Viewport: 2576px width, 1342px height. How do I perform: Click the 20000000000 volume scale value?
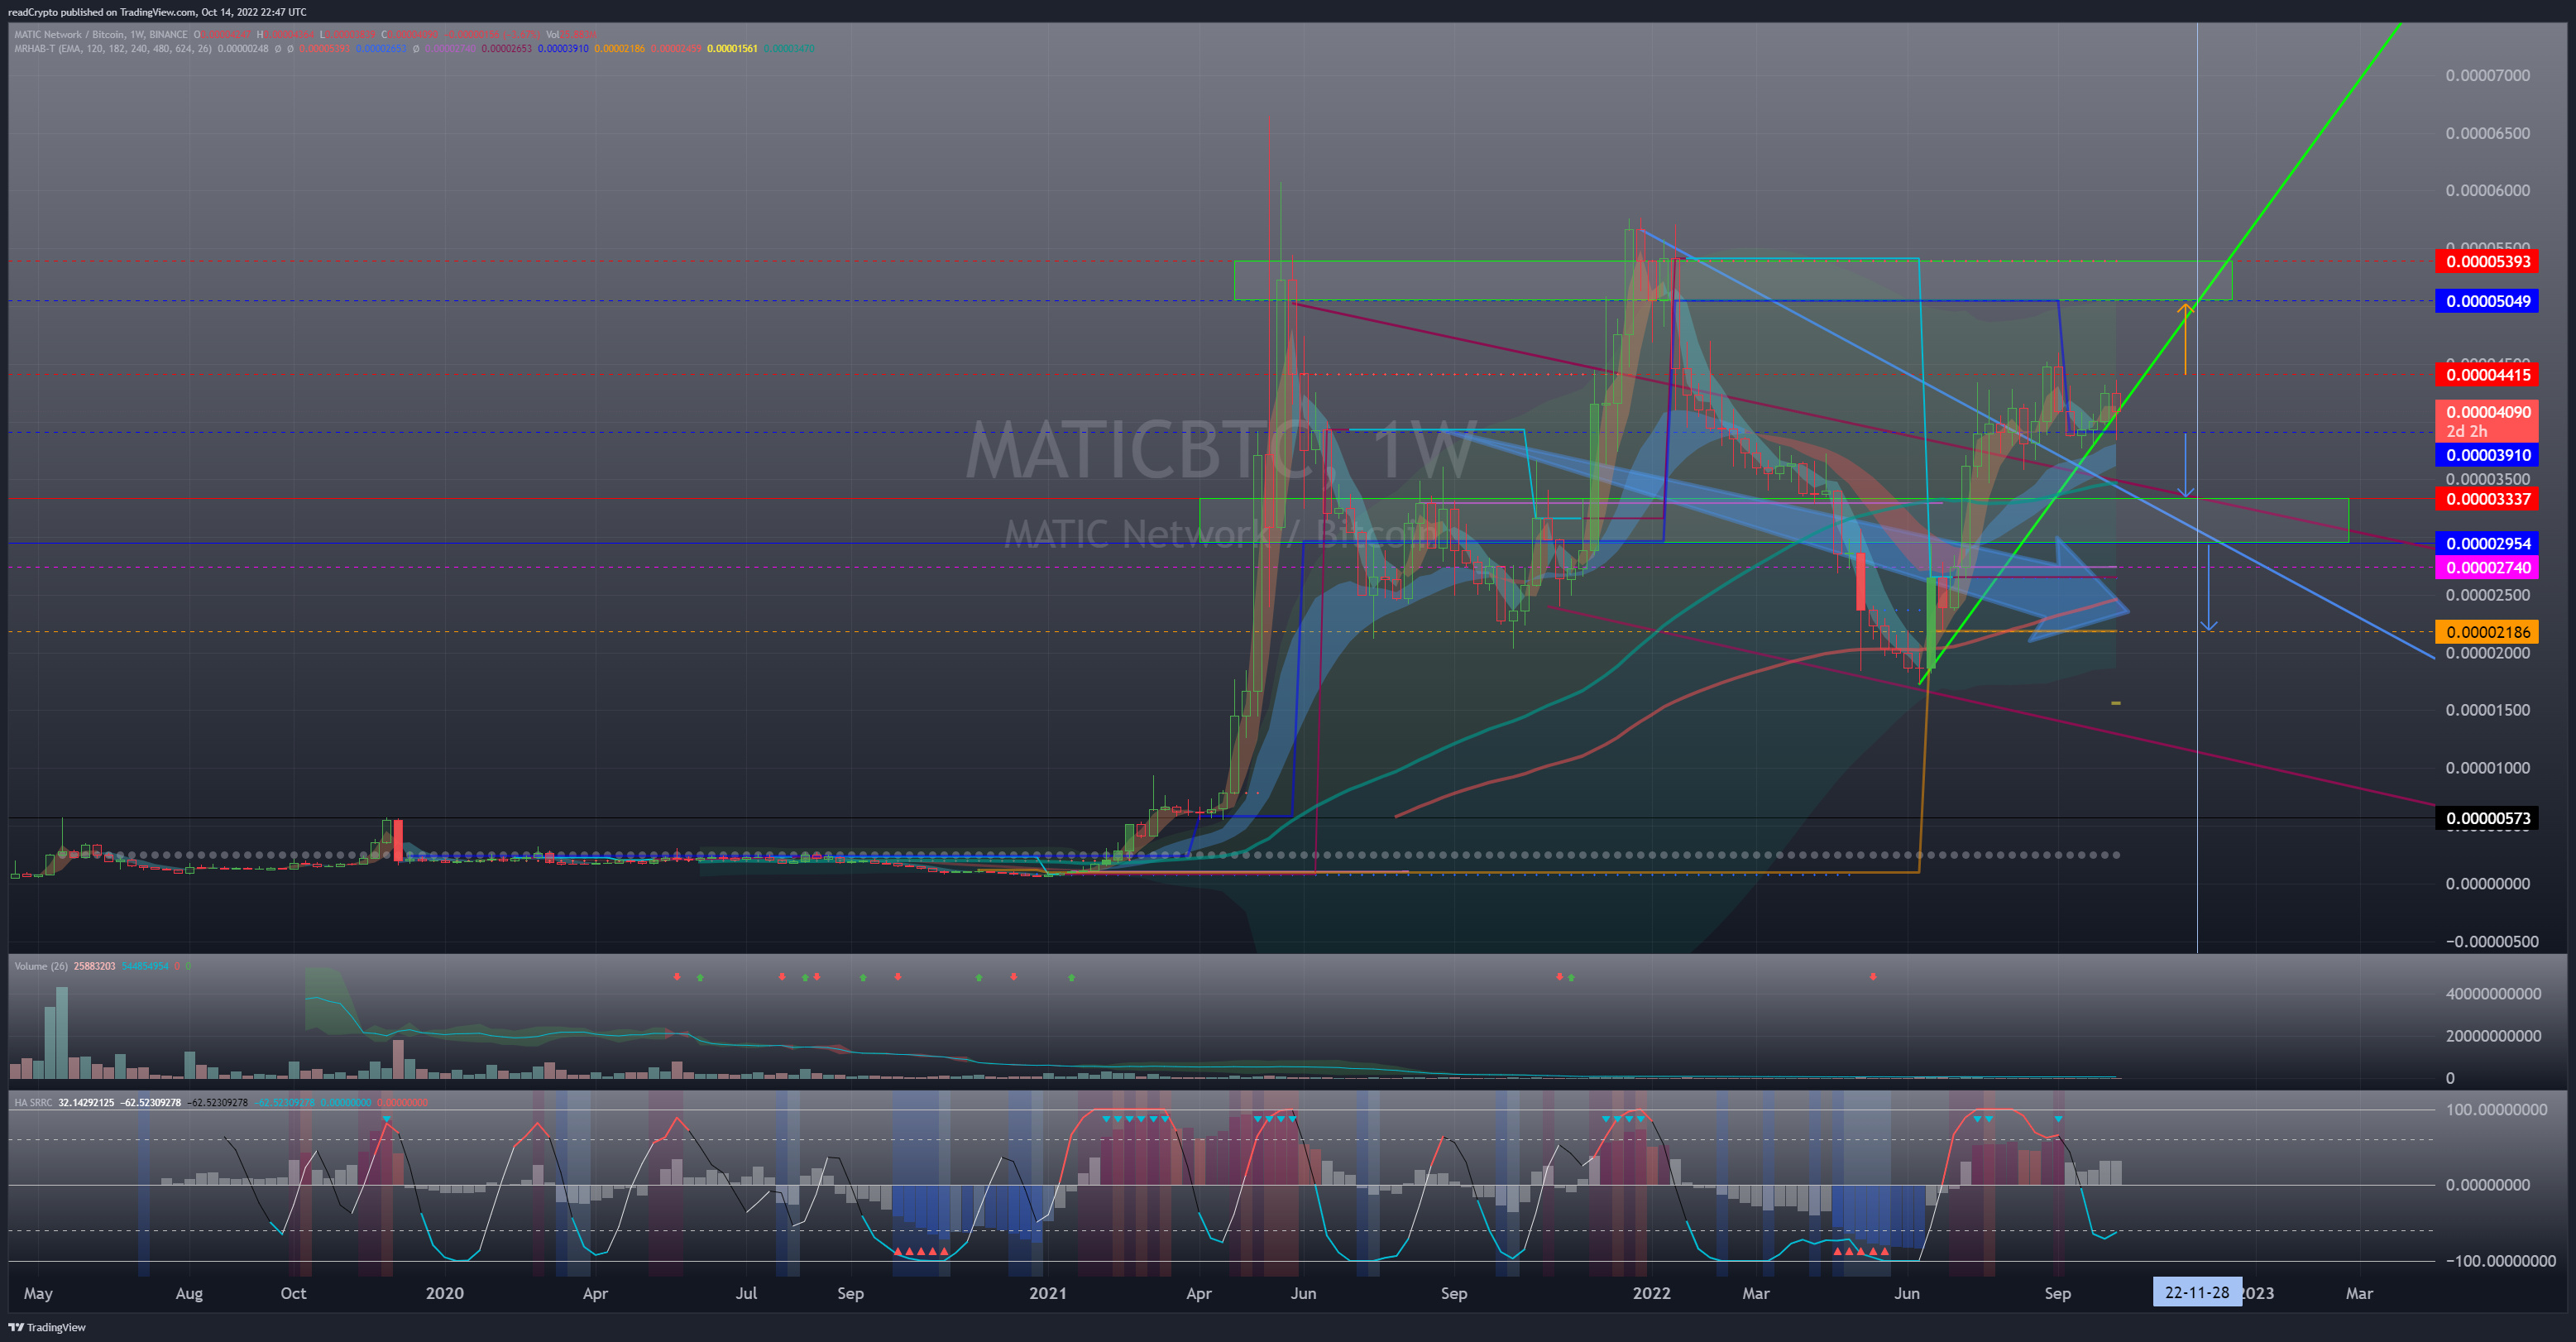tap(2494, 1036)
